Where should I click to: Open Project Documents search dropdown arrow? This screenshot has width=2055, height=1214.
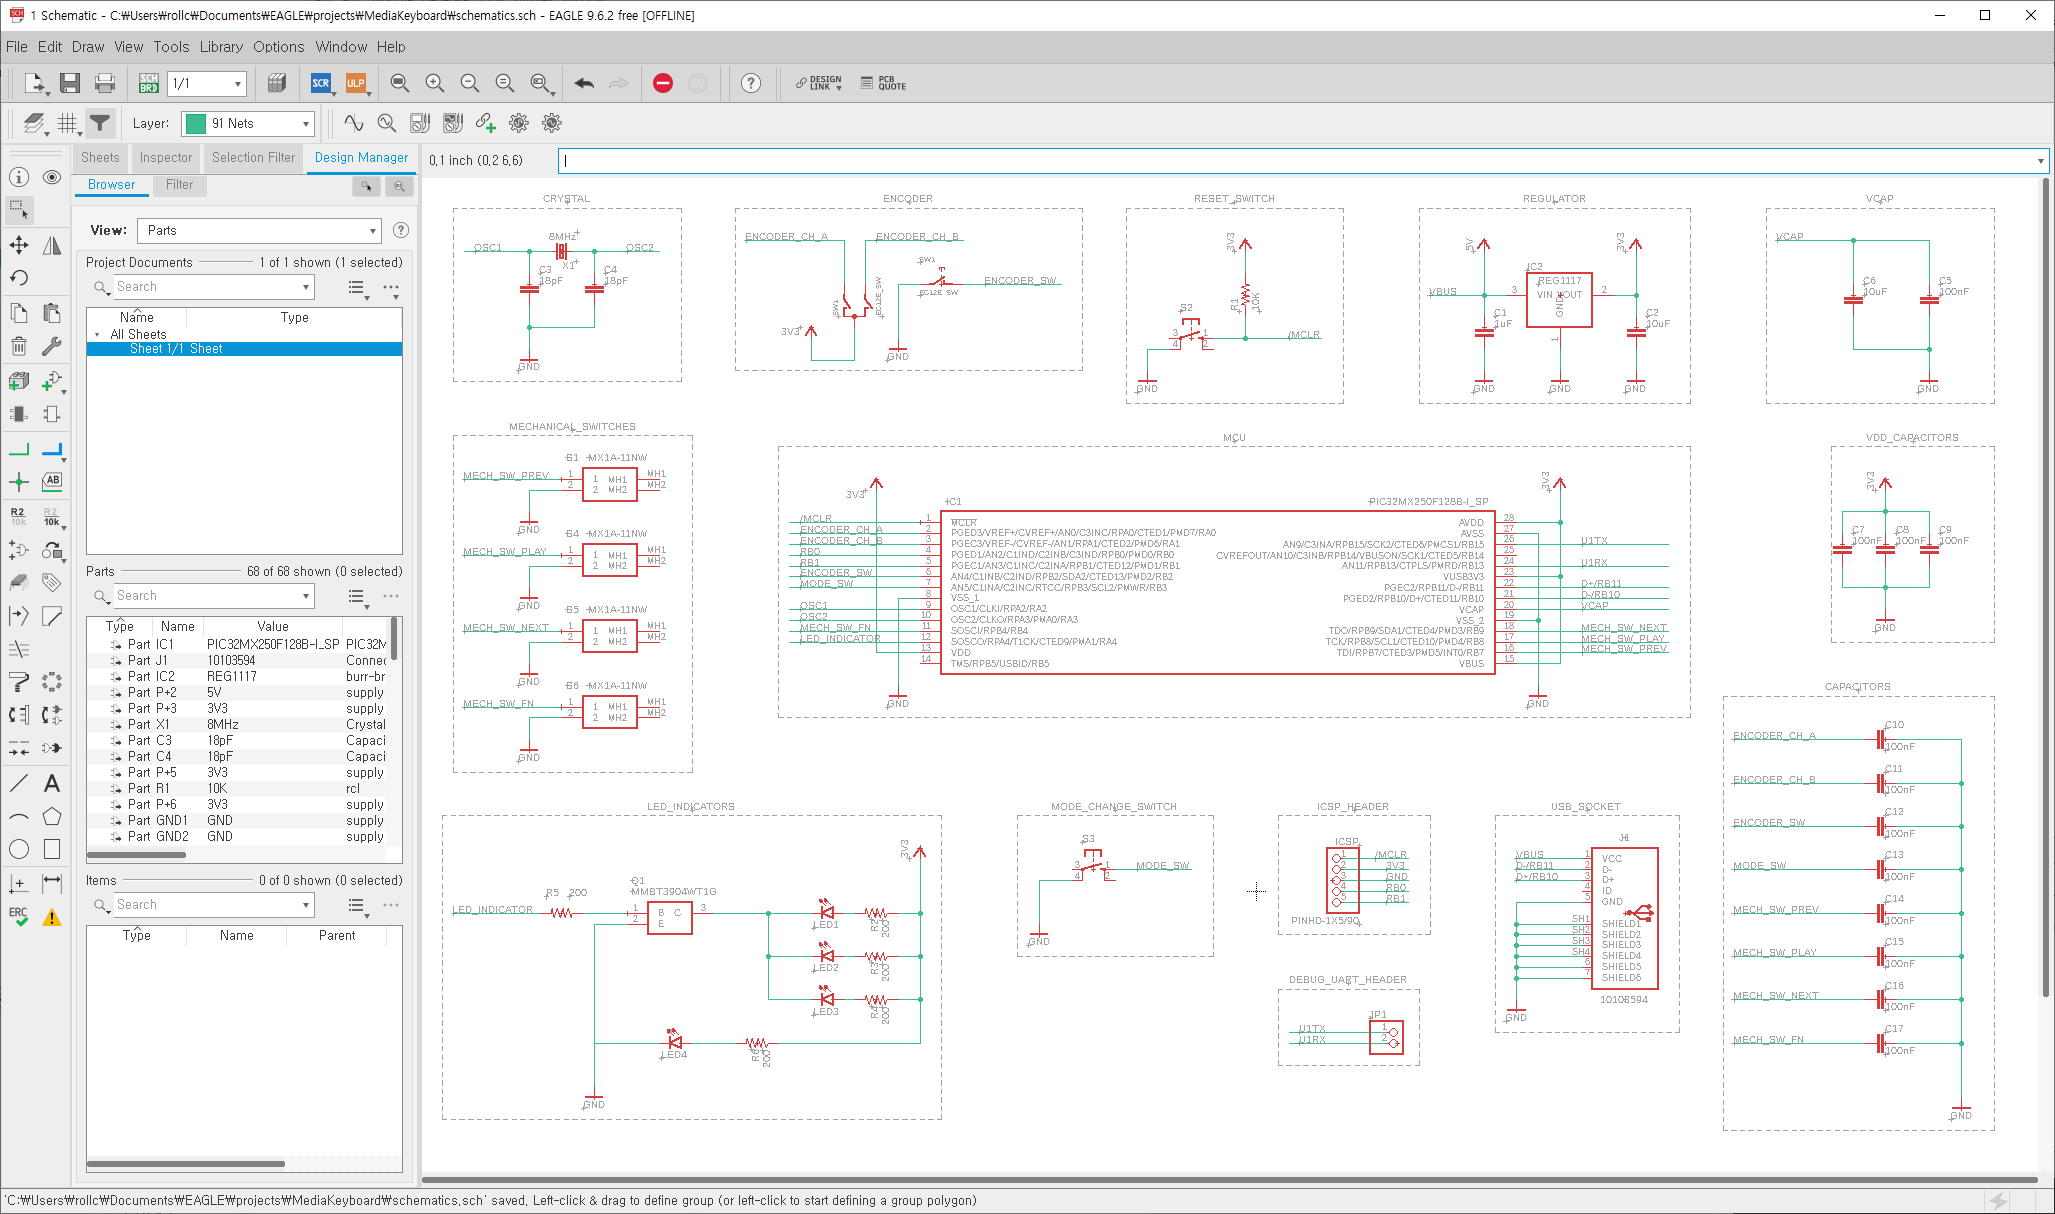[306, 287]
